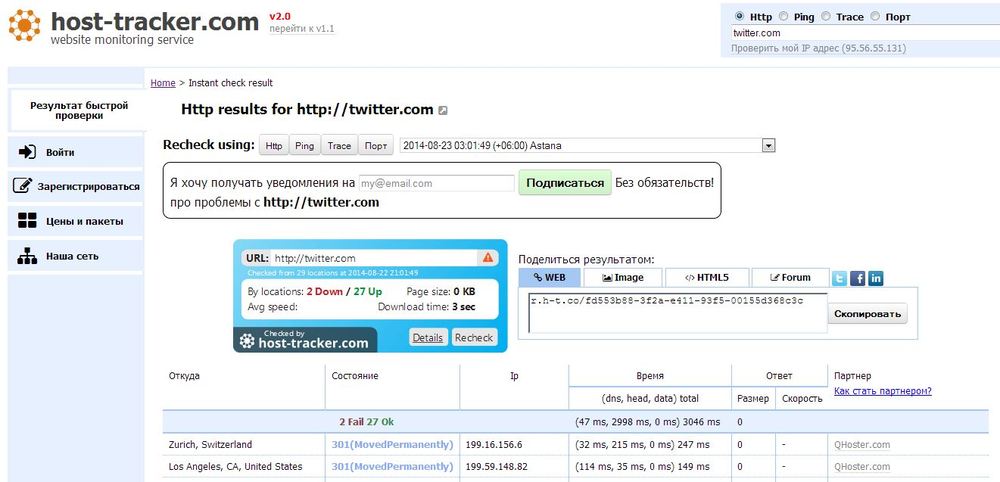Open the Наша сеть sidebar item
The width and height of the screenshot is (1000, 482).
(75, 256)
